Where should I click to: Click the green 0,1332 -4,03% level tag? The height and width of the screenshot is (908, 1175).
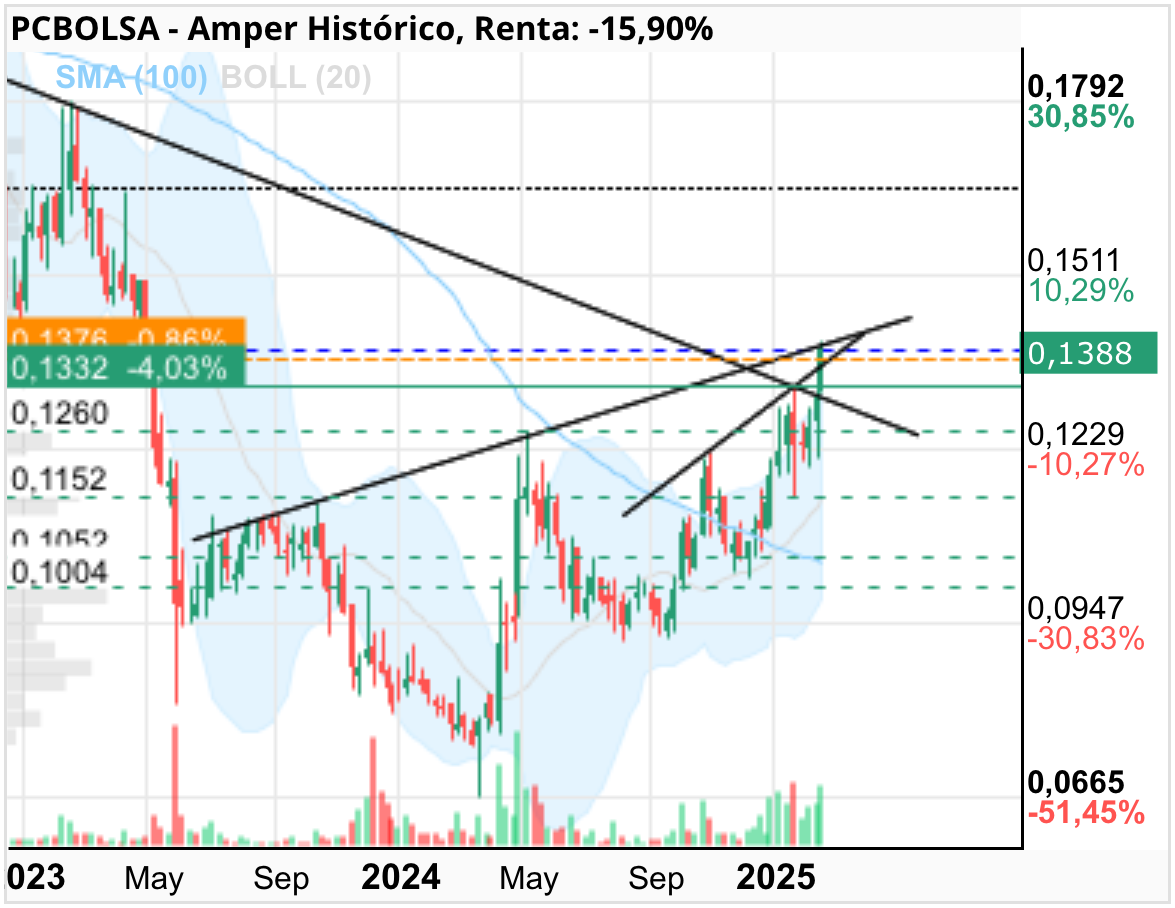(126, 366)
